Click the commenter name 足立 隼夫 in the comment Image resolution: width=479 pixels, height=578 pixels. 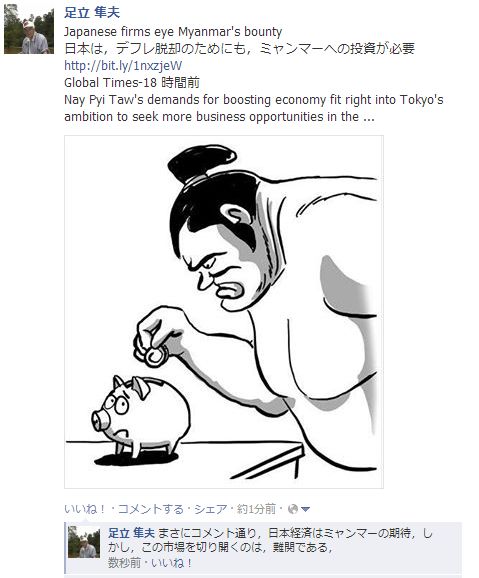pos(131,533)
